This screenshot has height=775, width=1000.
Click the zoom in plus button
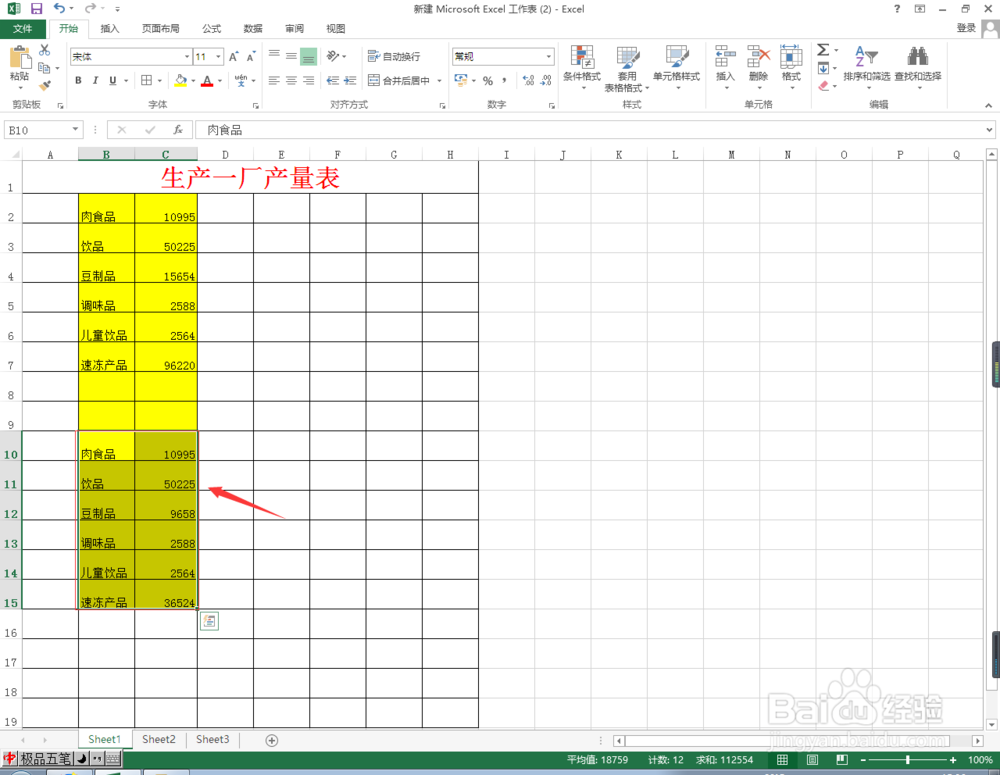(x=953, y=760)
